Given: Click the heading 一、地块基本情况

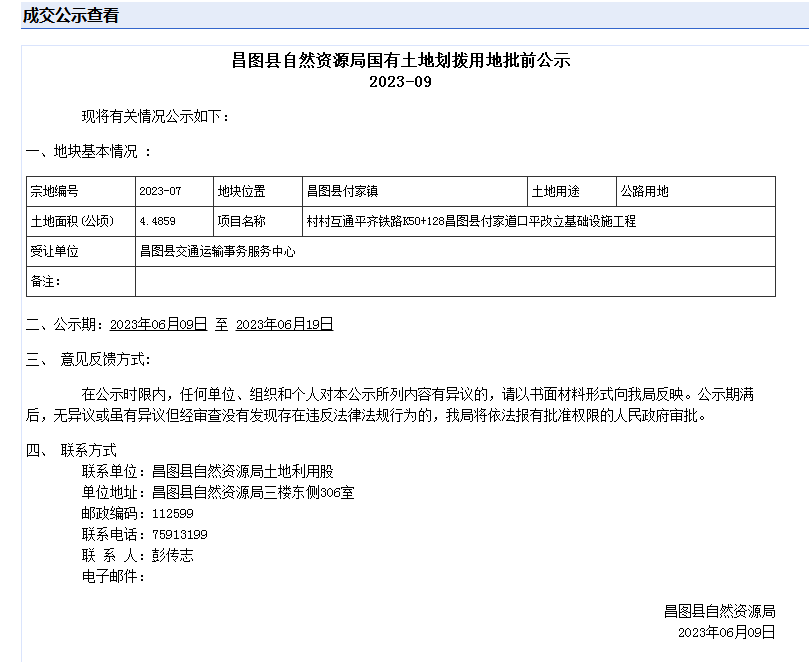Looking at the screenshot, I should [88, 152].
